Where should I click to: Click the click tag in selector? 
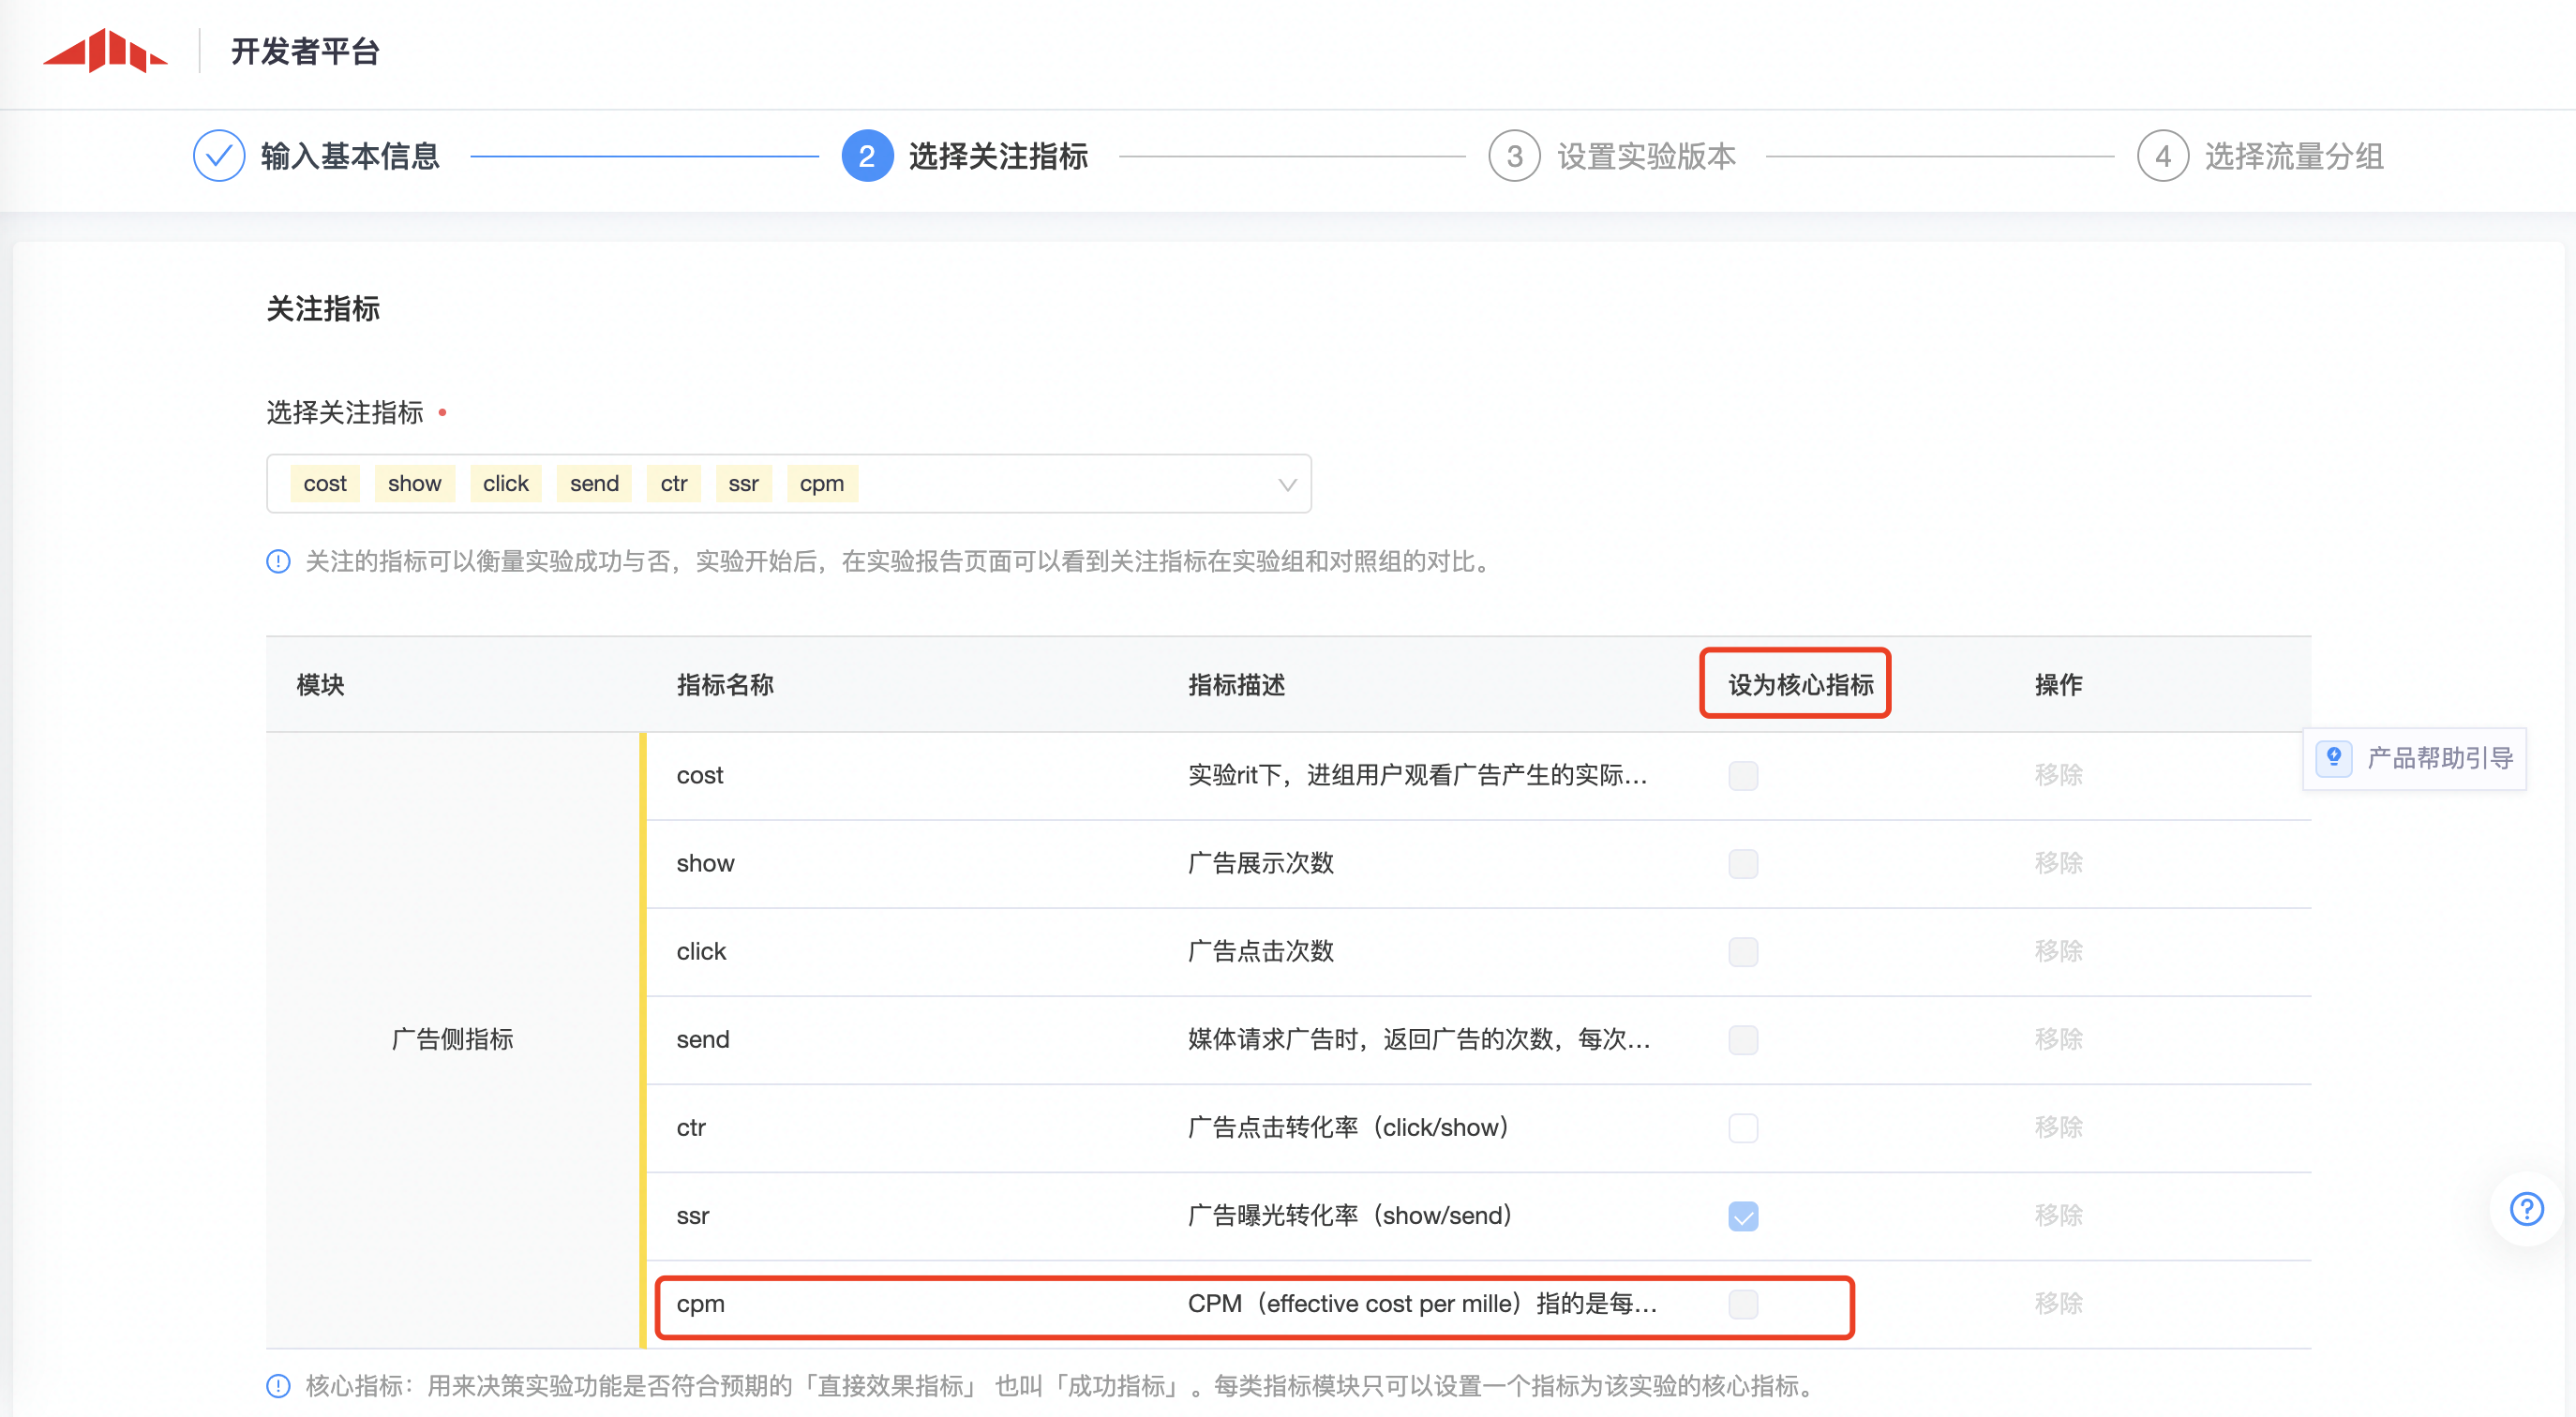tap(506, 484)
